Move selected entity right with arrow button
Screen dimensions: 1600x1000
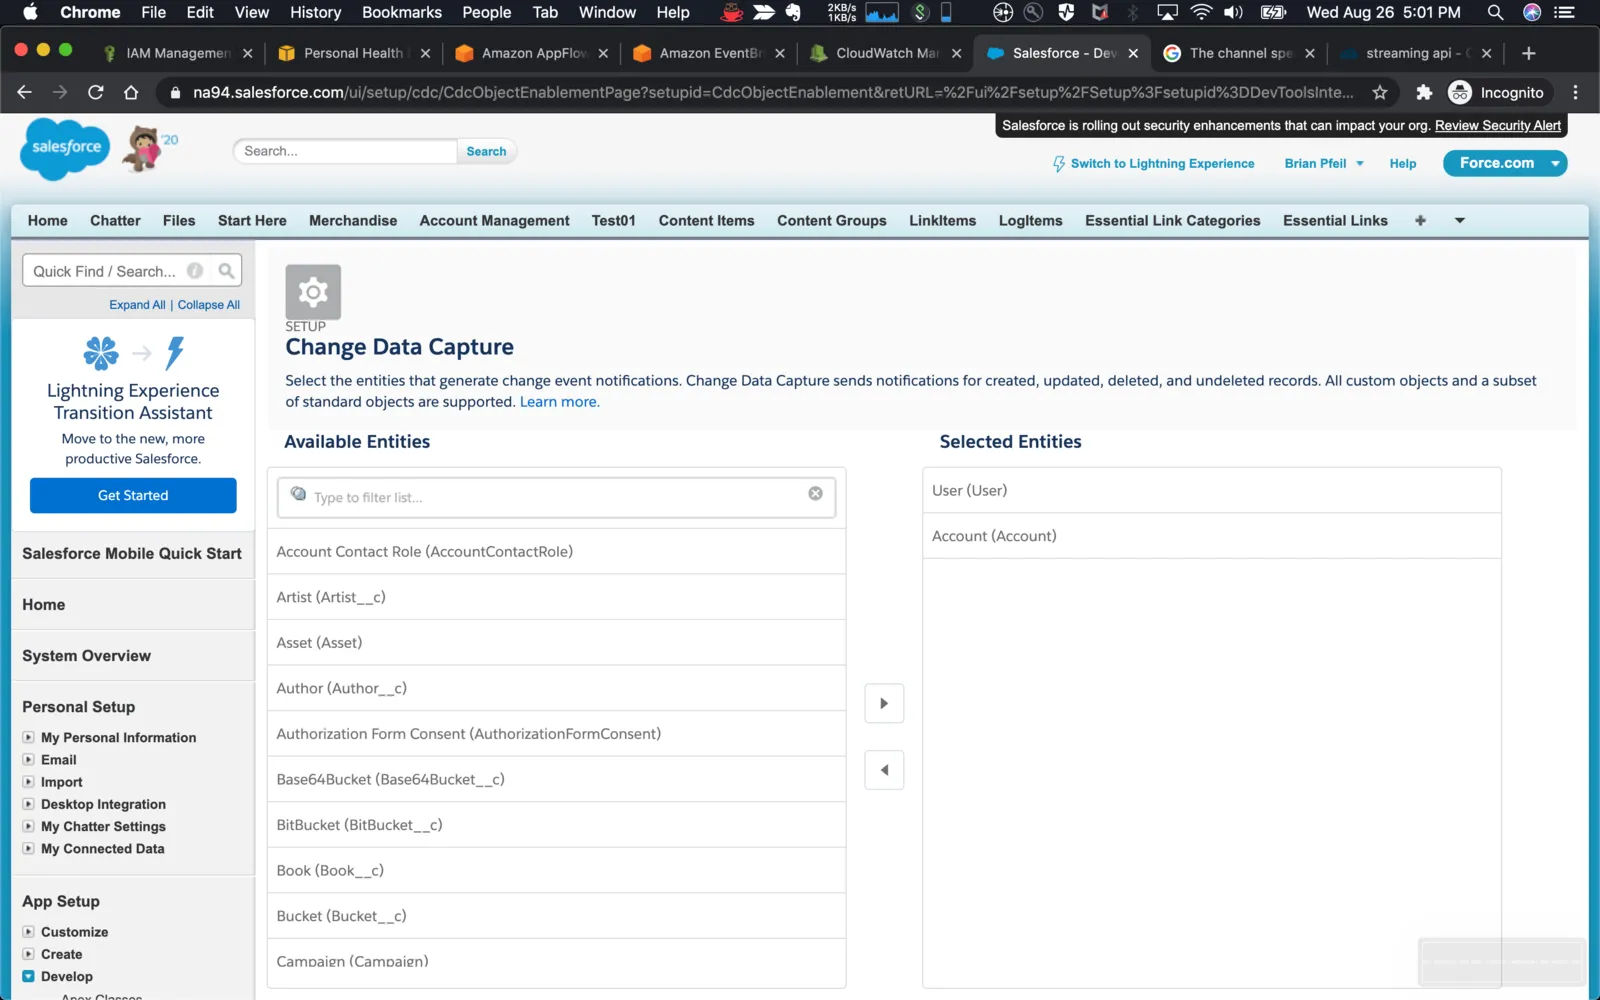(x=884, y=703)
